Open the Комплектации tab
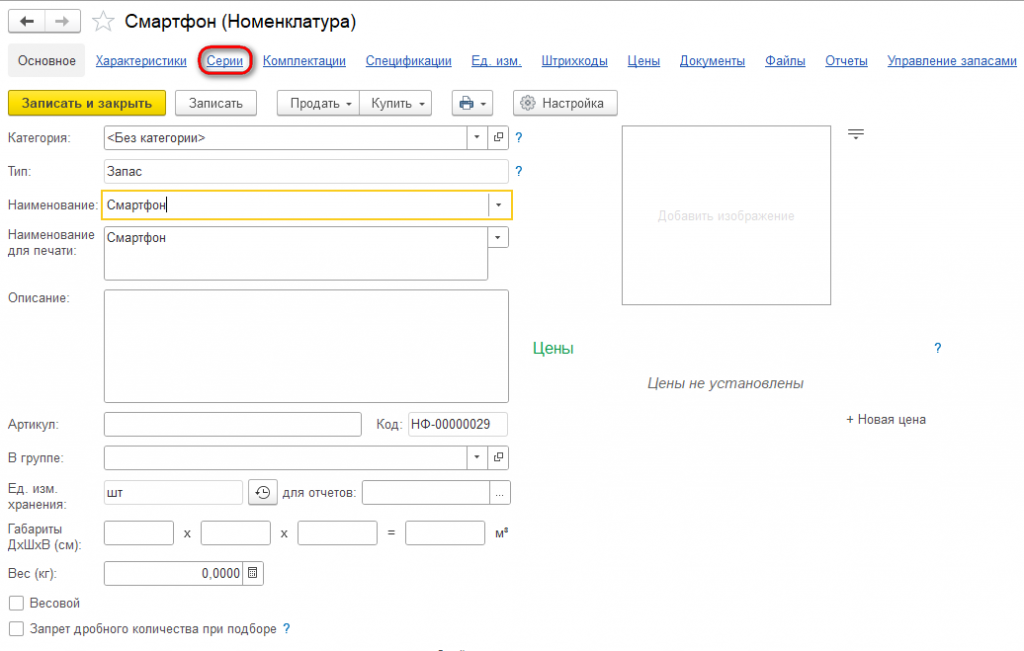 click(304, 61)
